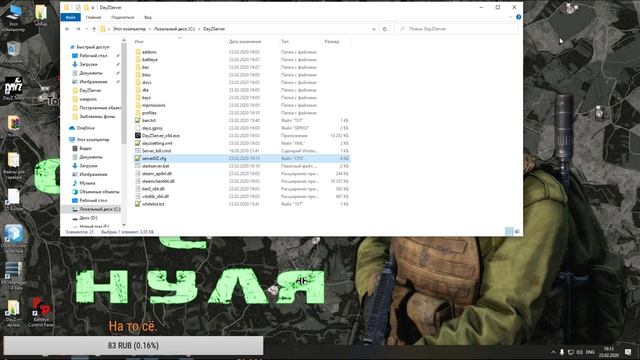Open the Battleye Control Panel desktop shortcut
This screenshot has height=360, width=640.
tap(41, 312)
